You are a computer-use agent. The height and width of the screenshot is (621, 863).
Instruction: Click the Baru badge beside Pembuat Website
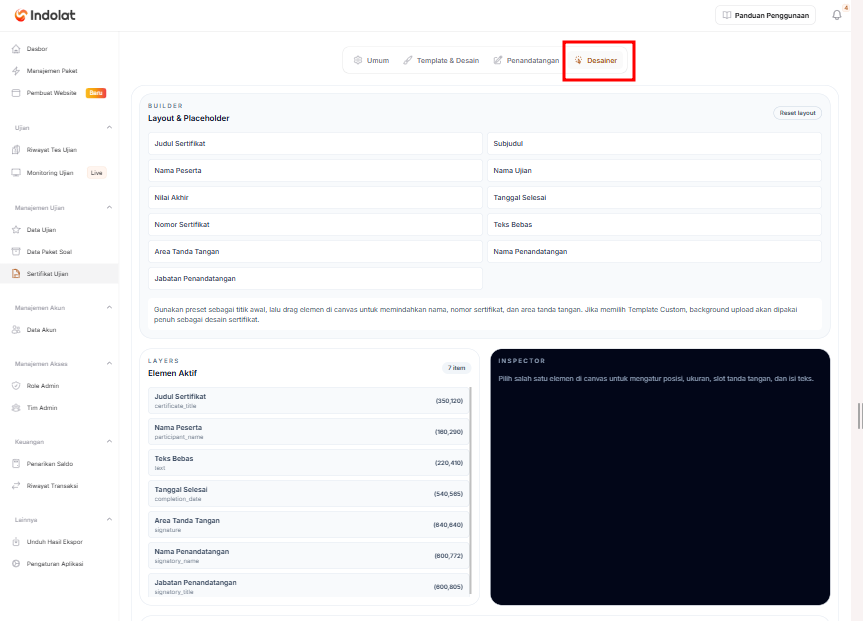pos(96,93)
